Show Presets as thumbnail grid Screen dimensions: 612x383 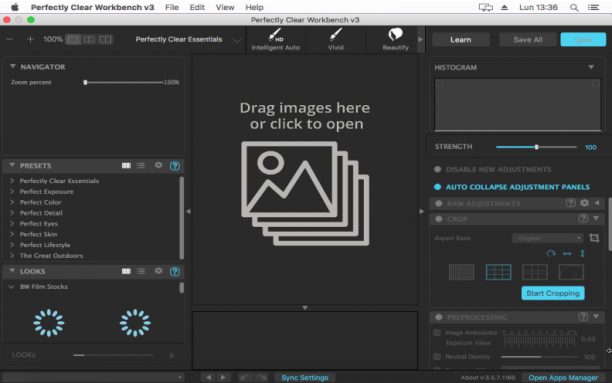[126, 166]
